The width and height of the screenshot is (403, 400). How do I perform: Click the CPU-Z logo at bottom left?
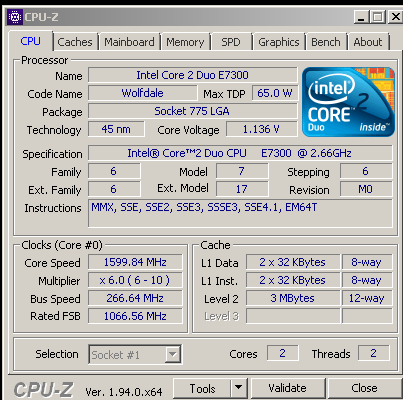point(43,389)
